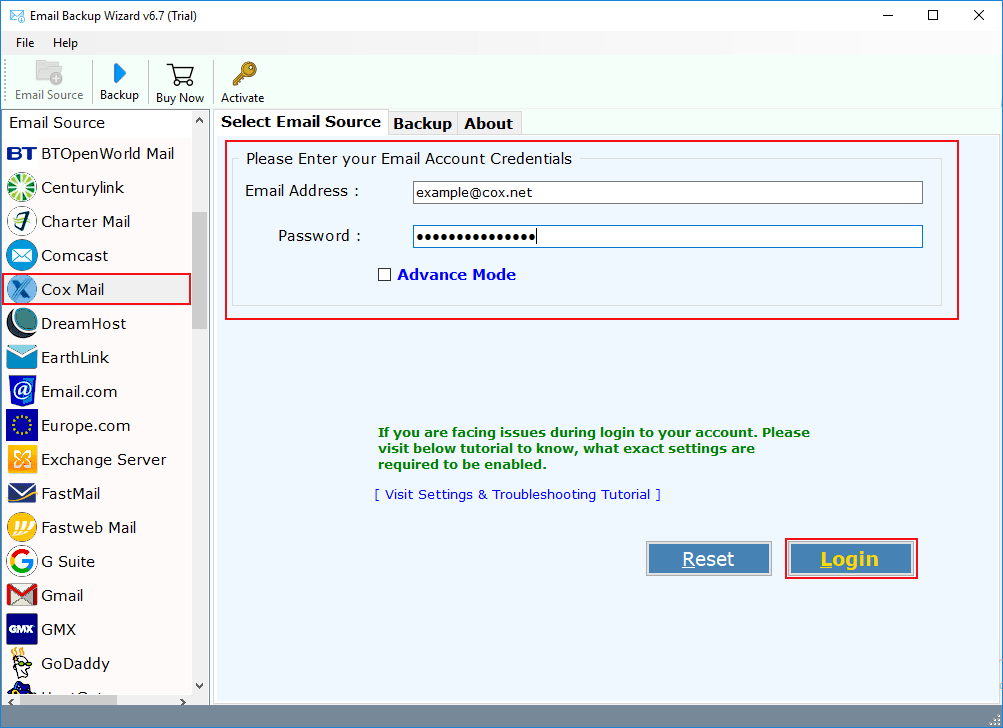Open Buy Now via shopping cart icon
Image resolution: width=1003 pixels, height=728 pixels.
(x=179, y=80)
